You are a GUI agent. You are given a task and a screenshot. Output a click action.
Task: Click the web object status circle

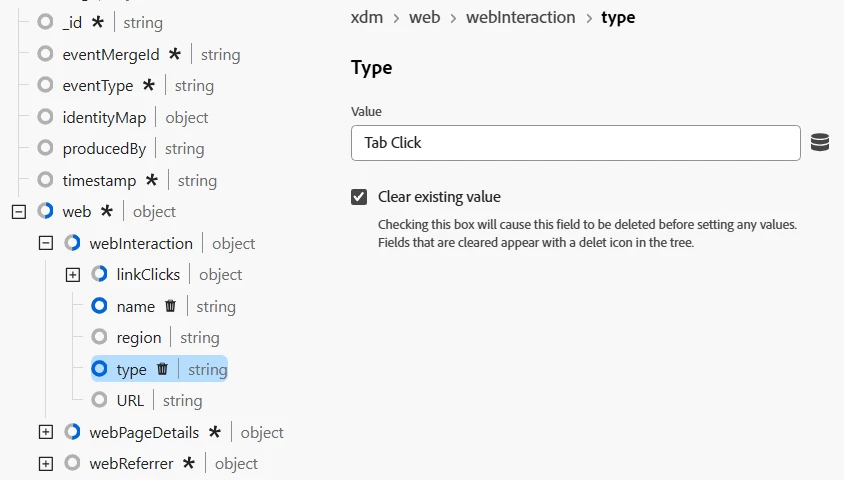click(x=46, y=211)
